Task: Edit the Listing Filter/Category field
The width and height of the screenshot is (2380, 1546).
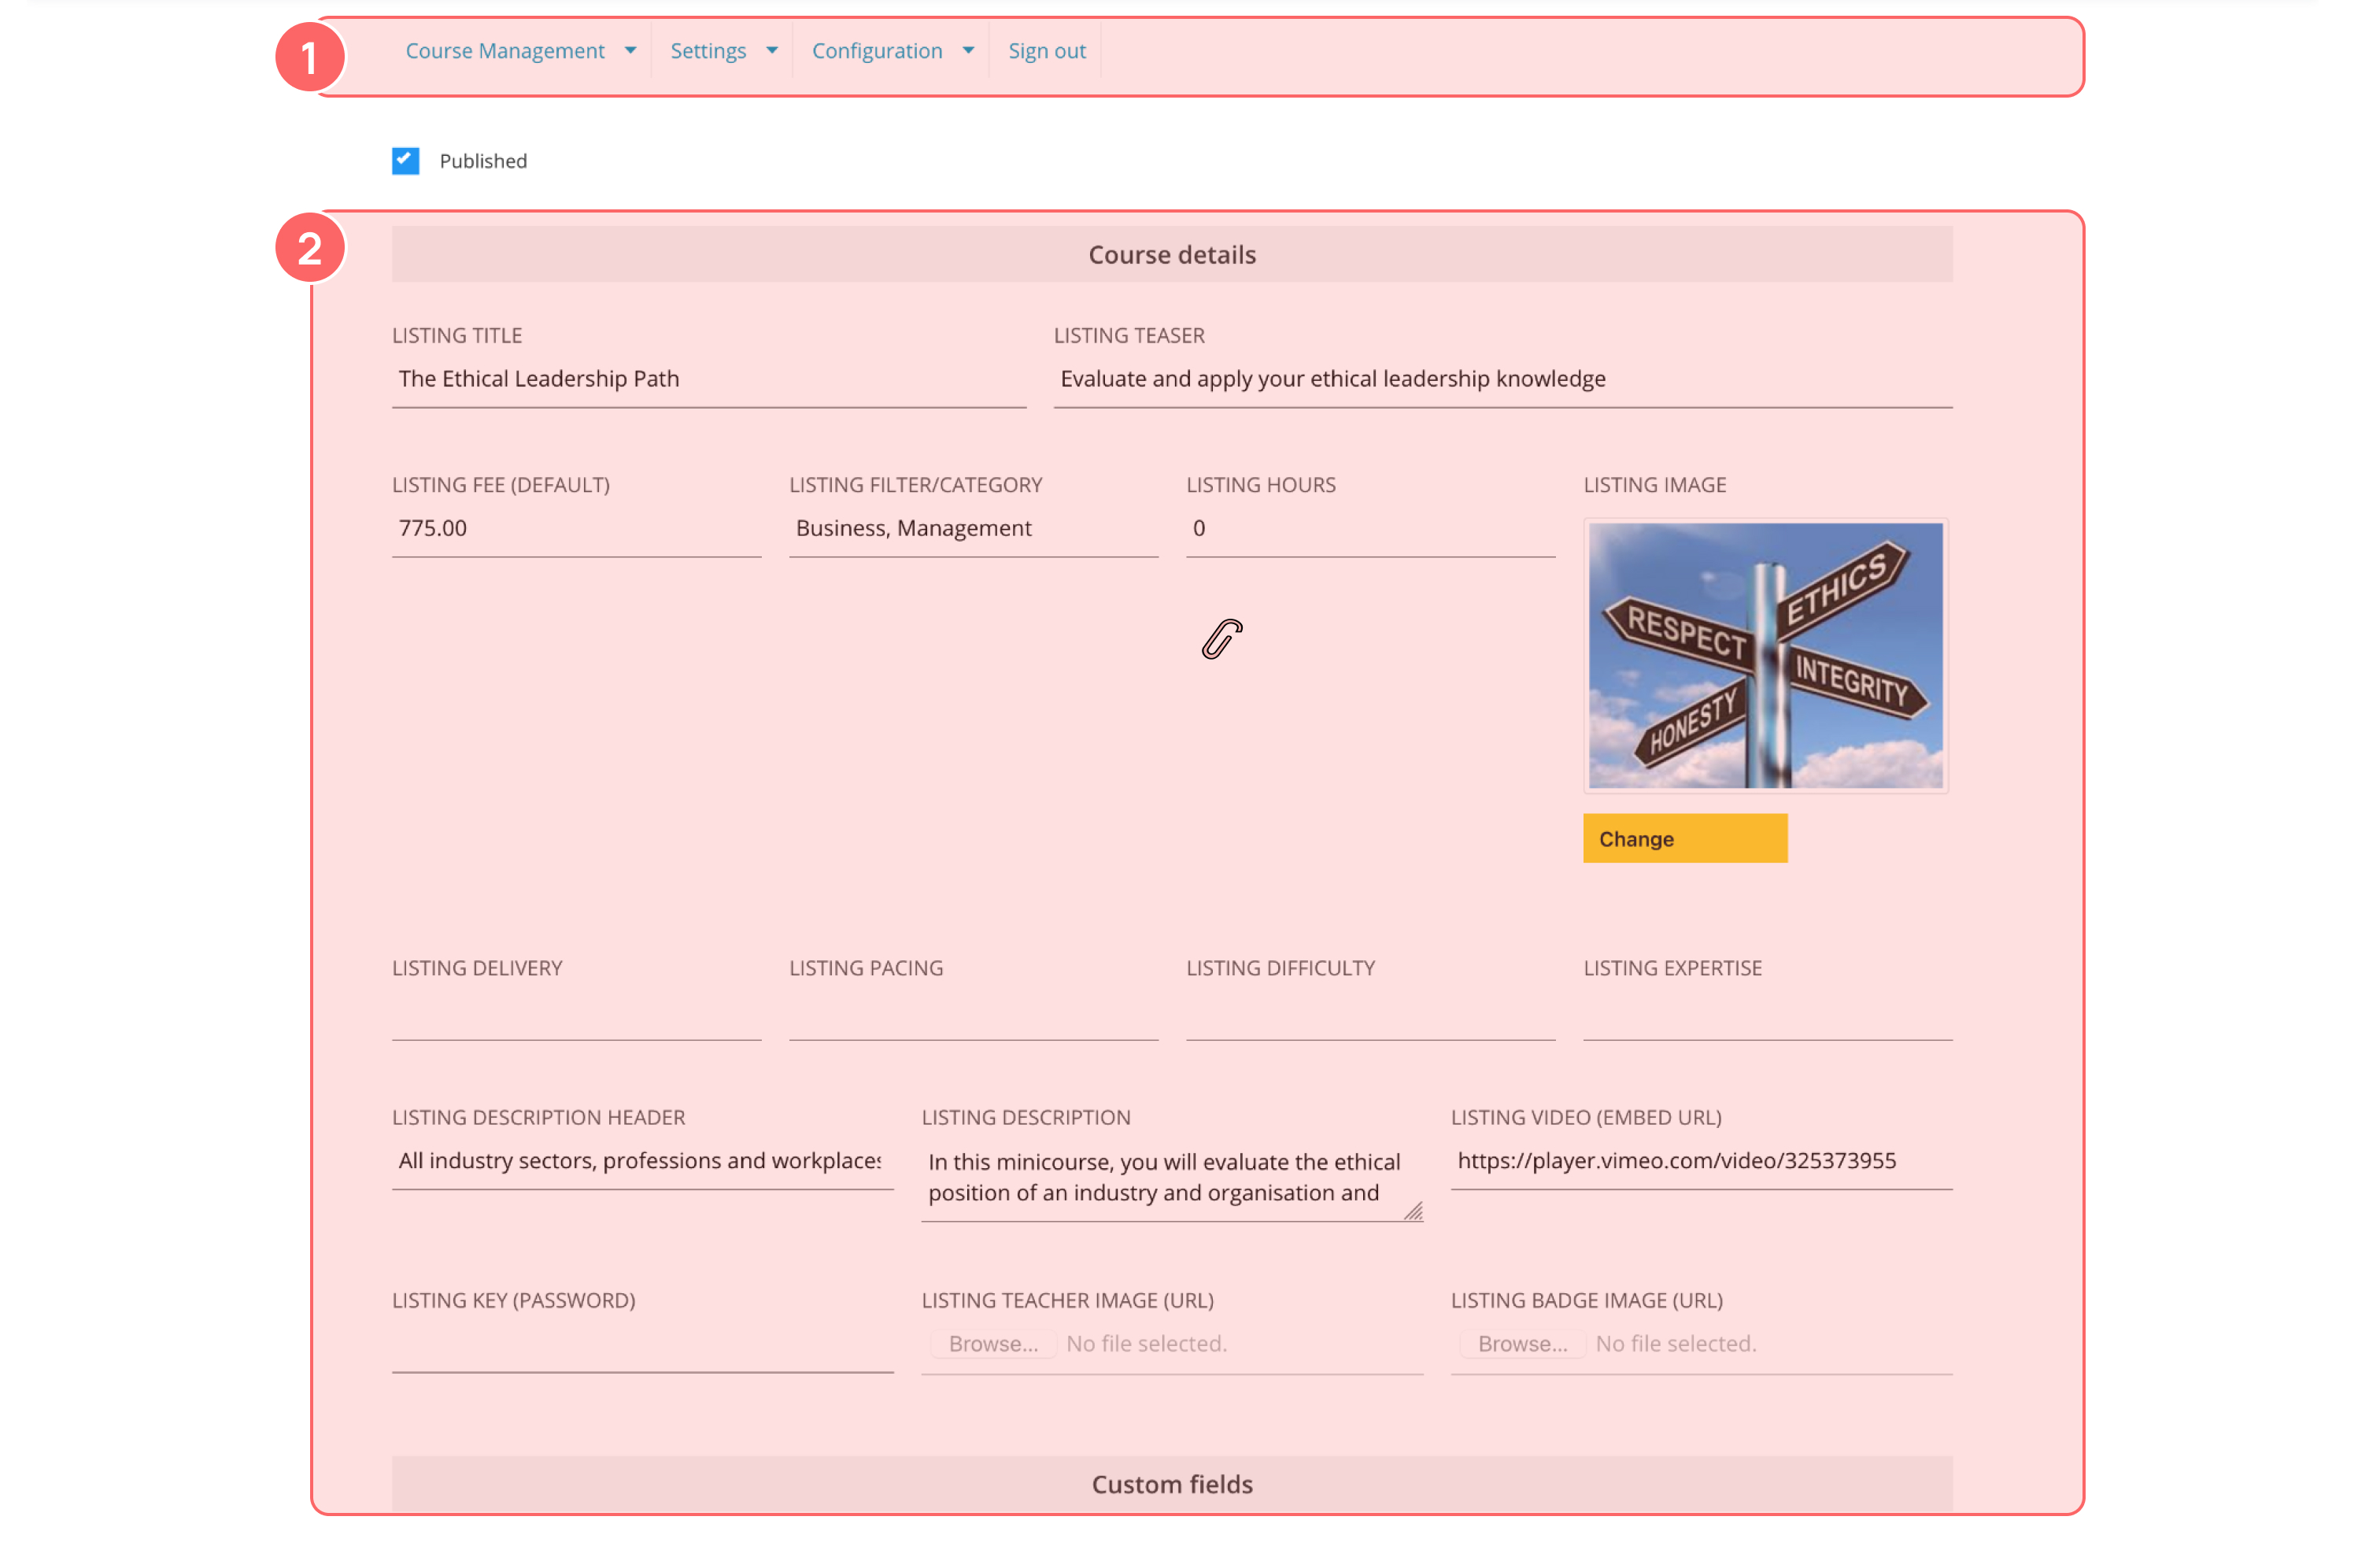Action: point(974,528)
